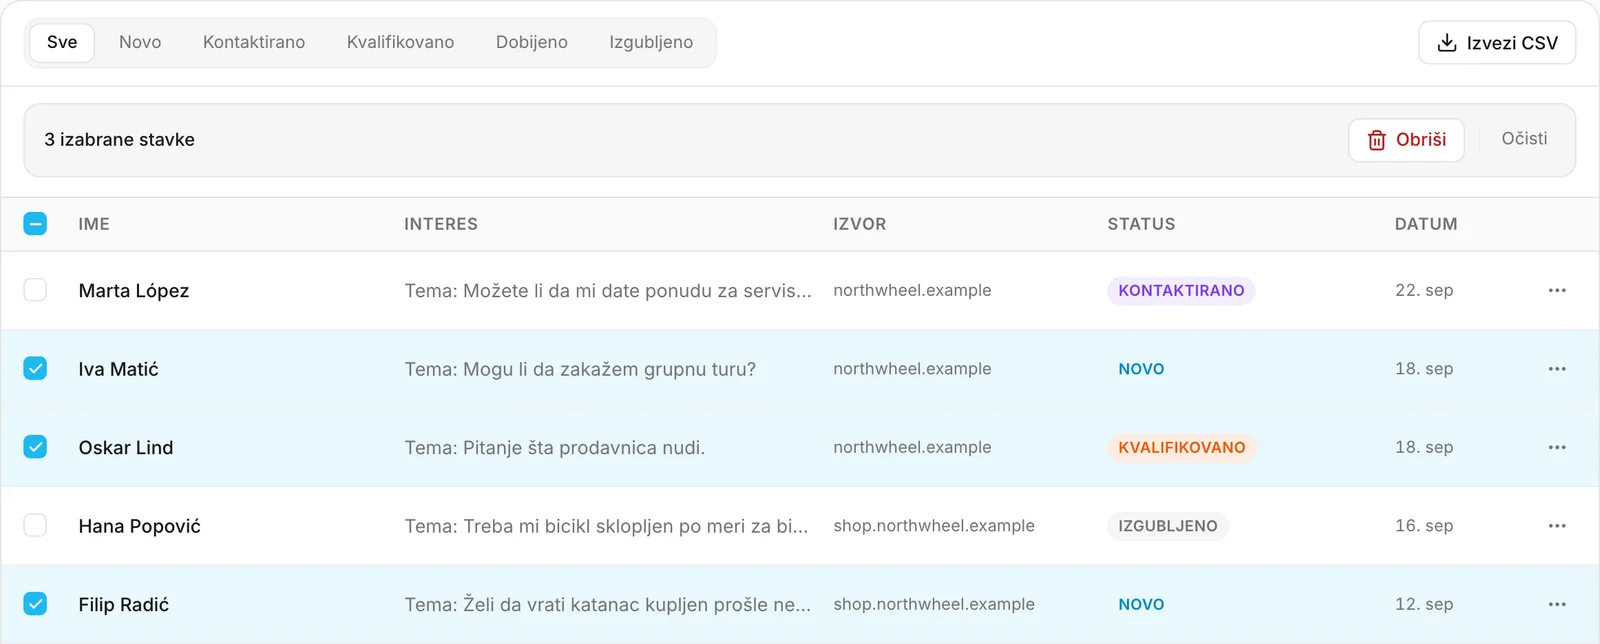Image resolution: width=1600 pixels, height=644 pixels.
Task: Open the Kontaktirano tab
Action: [254, 43]
